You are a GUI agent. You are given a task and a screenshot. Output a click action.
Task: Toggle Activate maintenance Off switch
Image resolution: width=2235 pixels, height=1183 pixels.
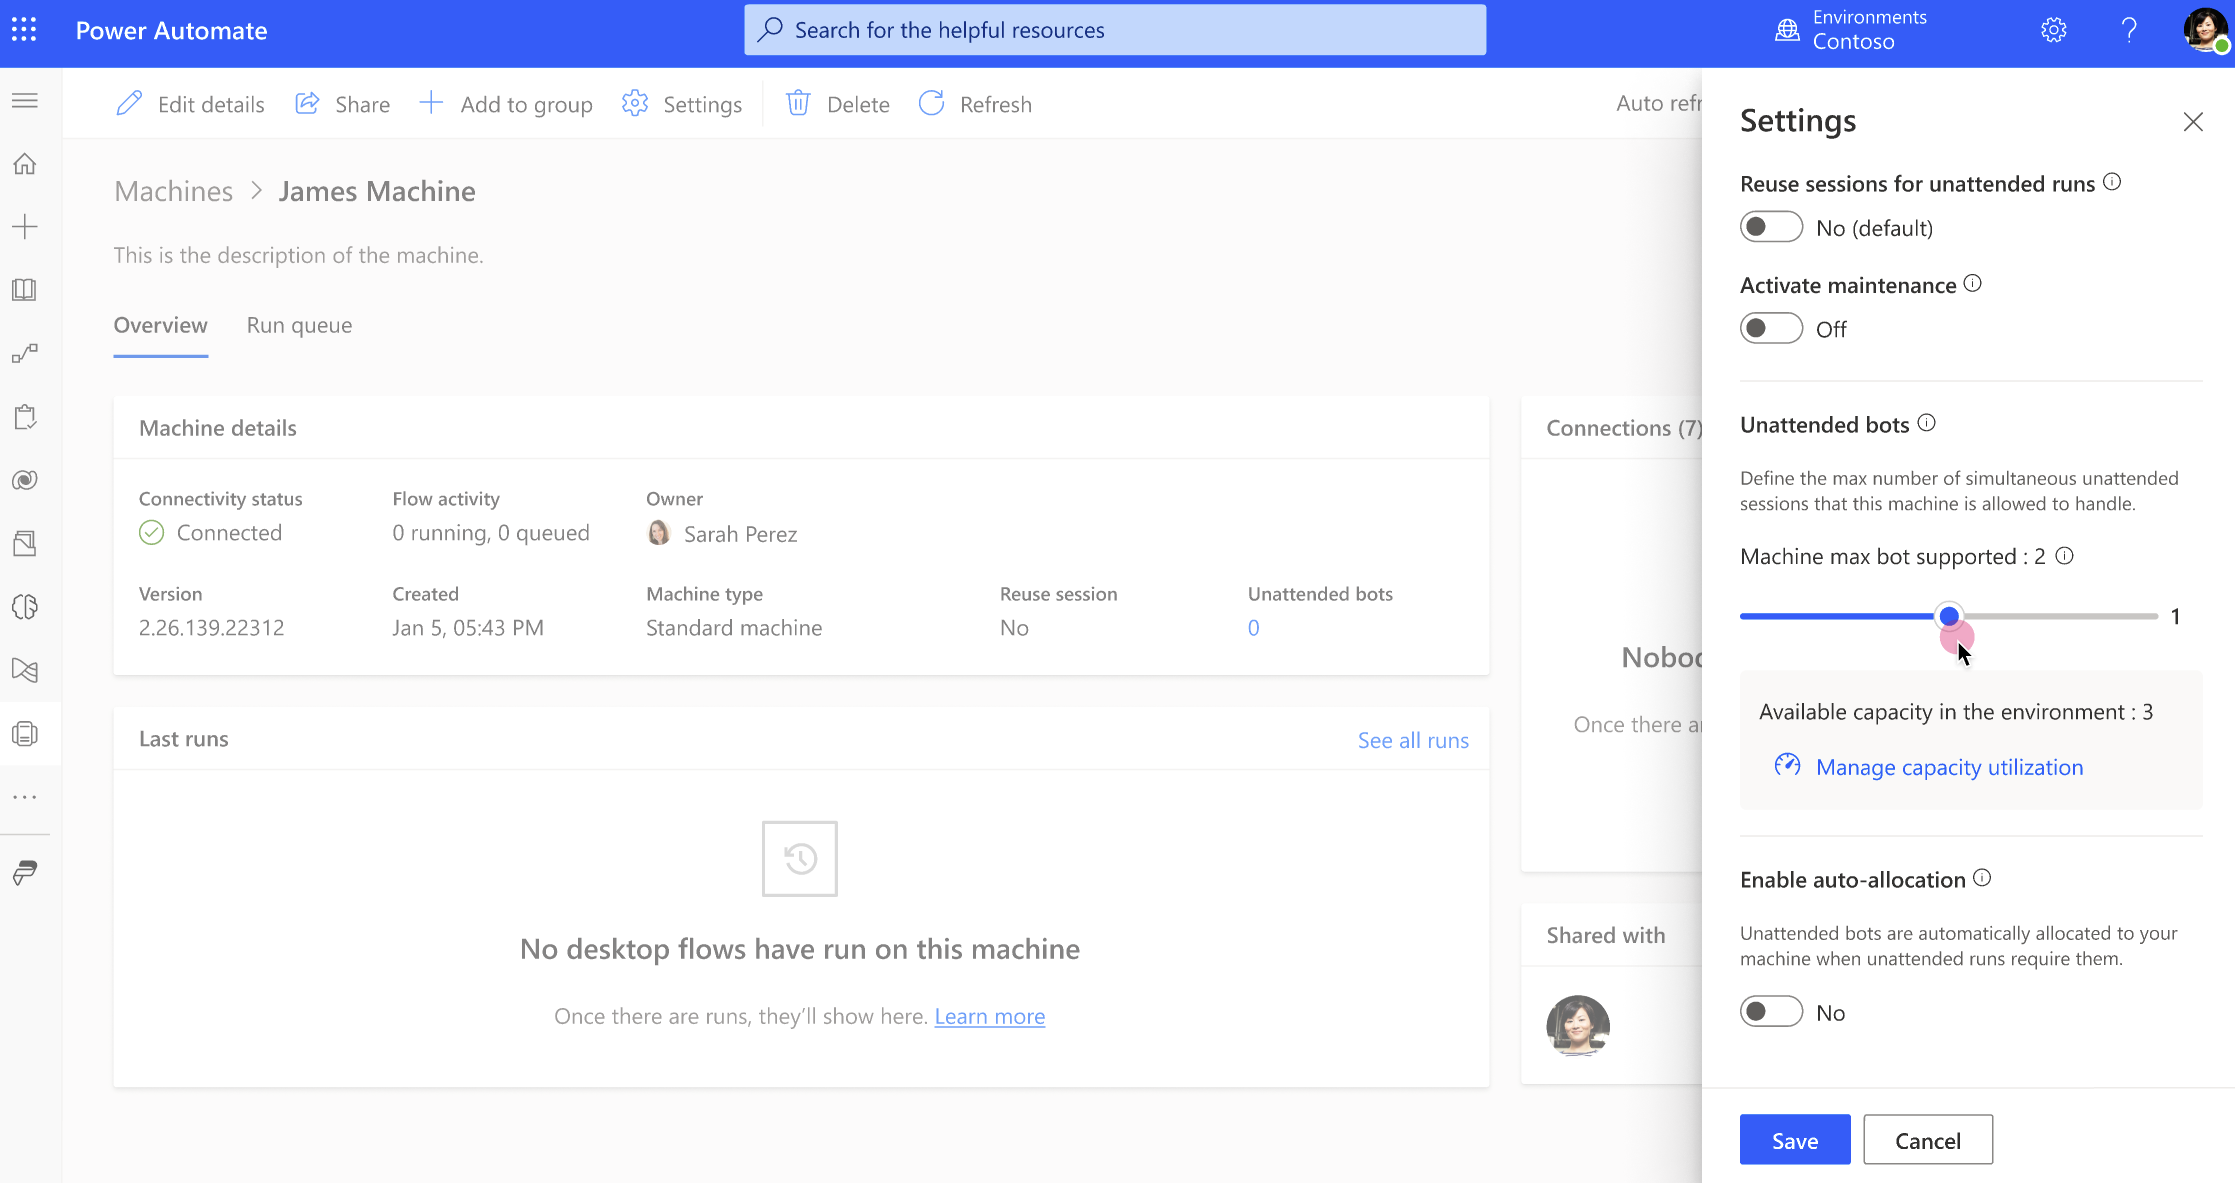pyautogui.click(x=1769, y=328)
